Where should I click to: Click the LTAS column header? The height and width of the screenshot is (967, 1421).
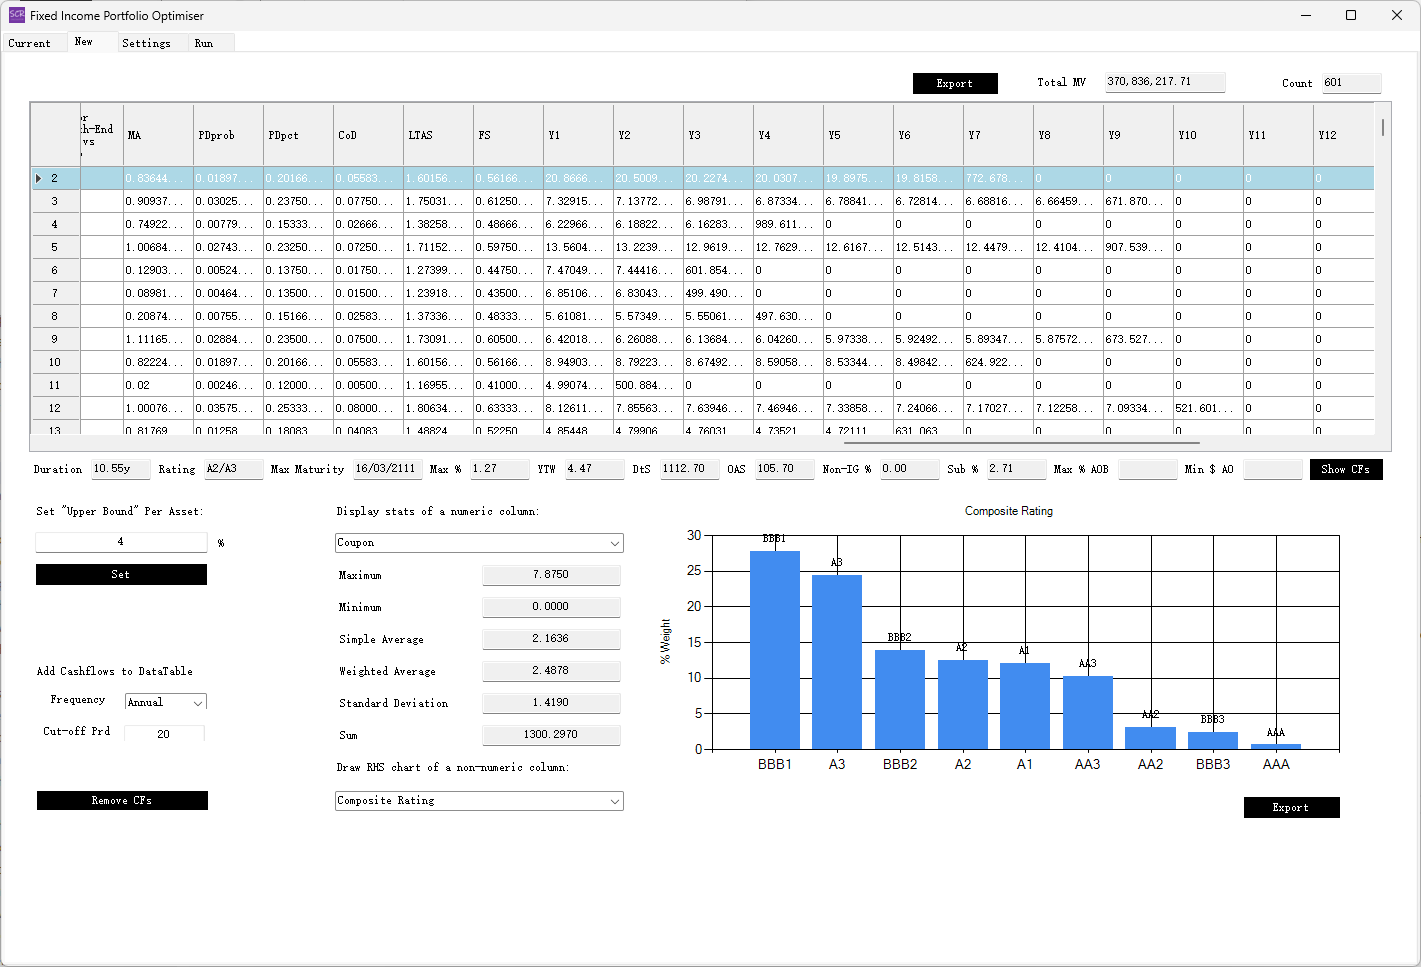[438, 135]
